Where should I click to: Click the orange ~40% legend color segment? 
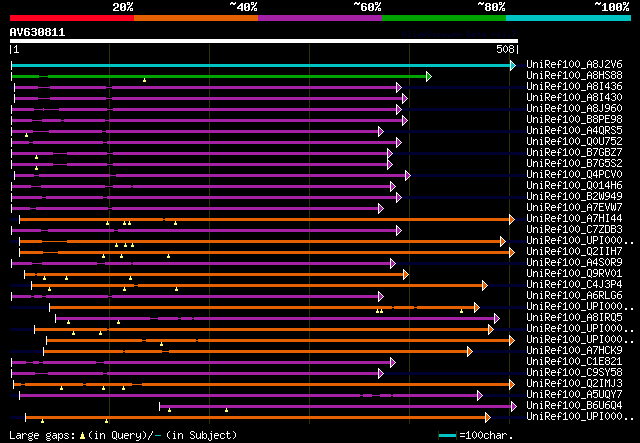pyautogui.click(x=196, y=18)
